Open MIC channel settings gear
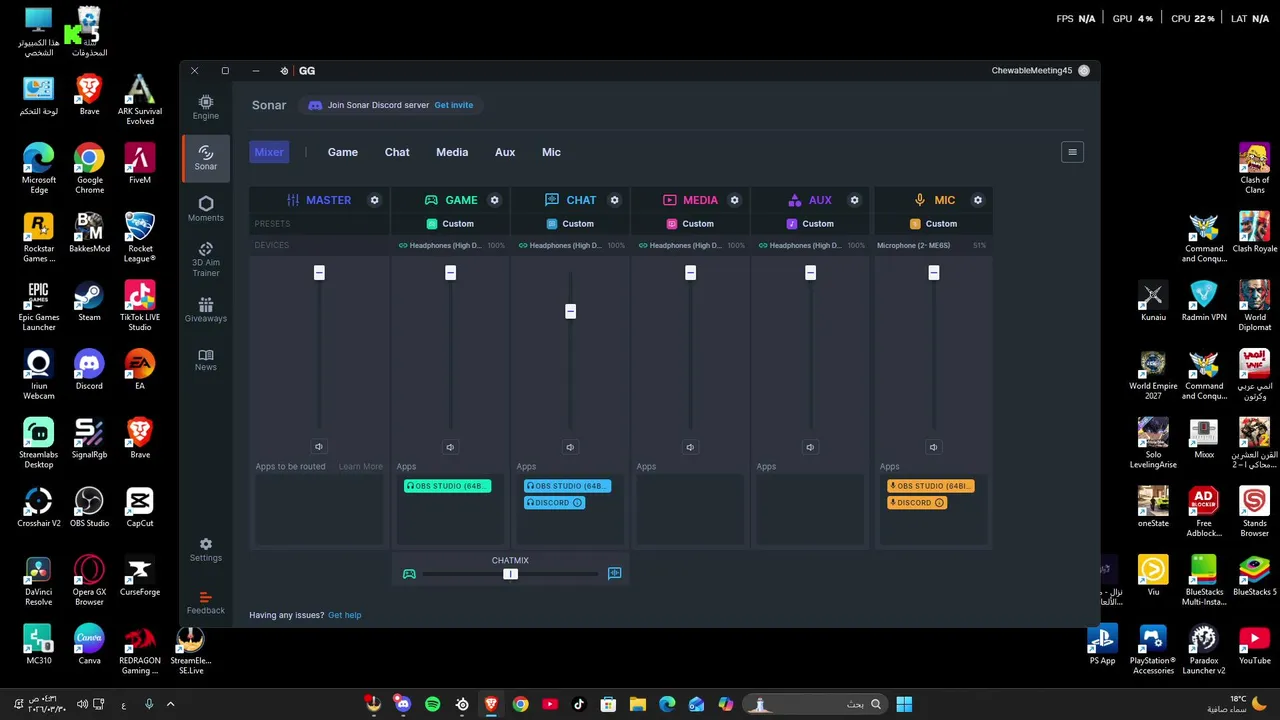 [x=978, y=200]
